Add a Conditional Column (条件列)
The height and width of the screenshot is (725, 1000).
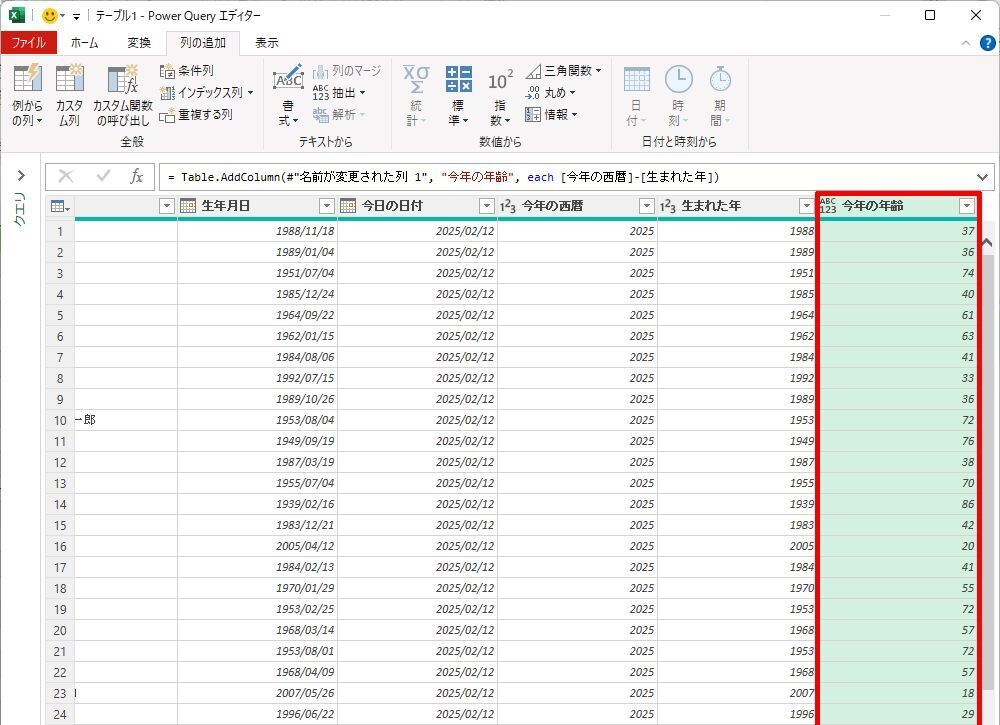[x=187, y=71]
